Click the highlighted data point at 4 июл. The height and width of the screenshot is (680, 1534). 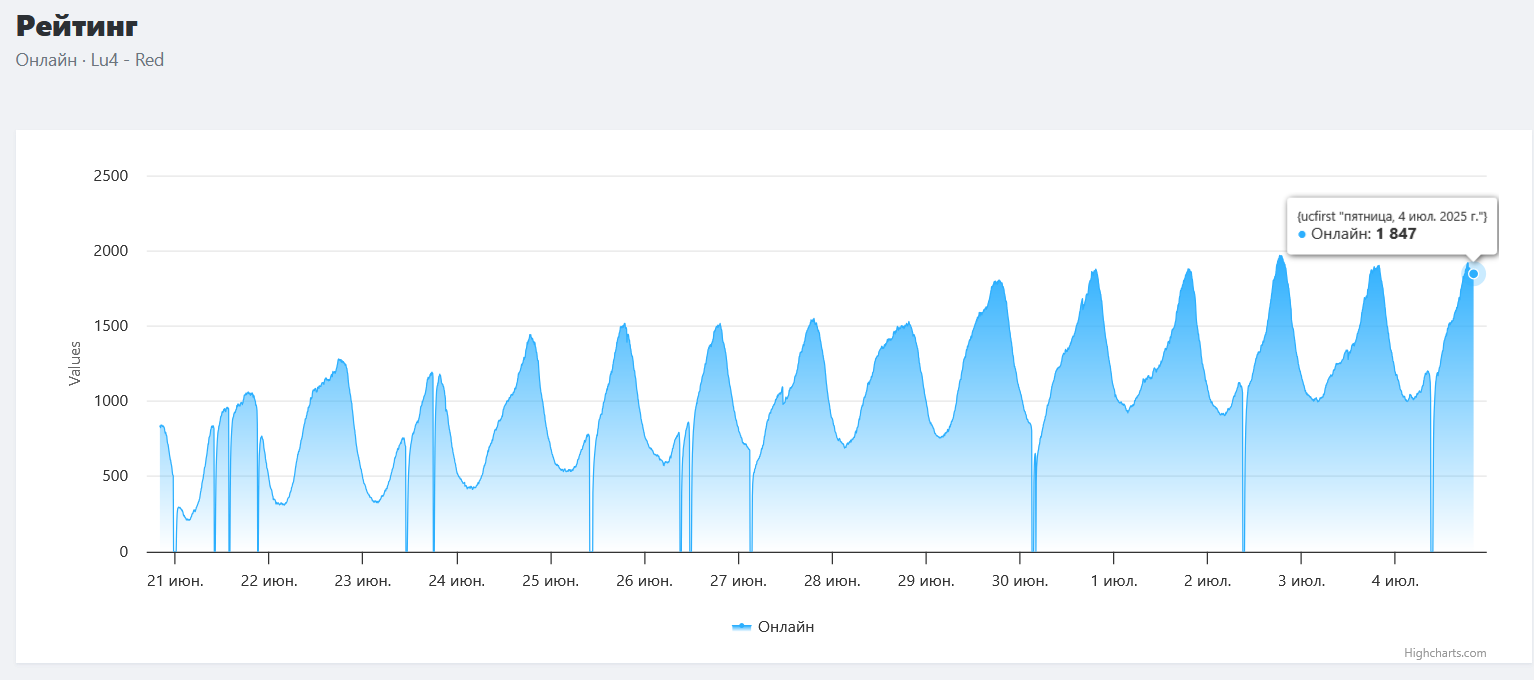(x=1473, y=274)
